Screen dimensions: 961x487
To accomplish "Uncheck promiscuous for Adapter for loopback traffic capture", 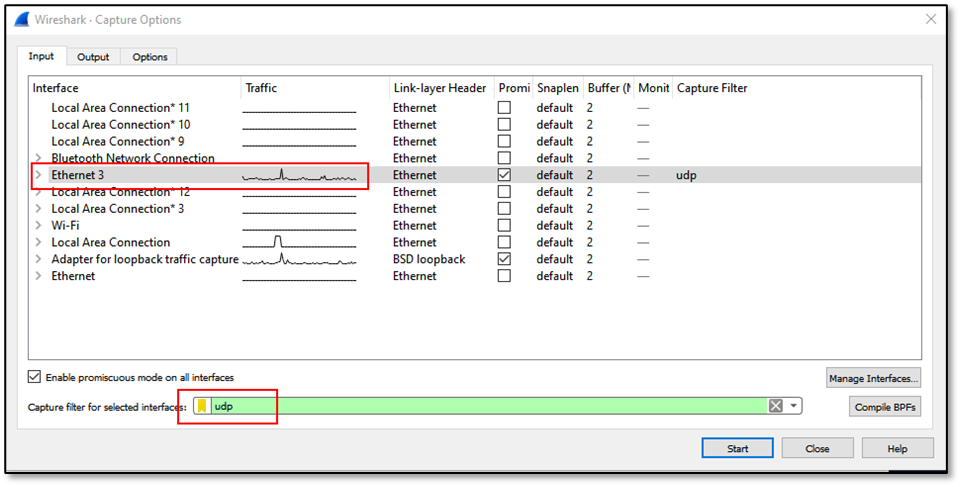I will tap(504, 259).
